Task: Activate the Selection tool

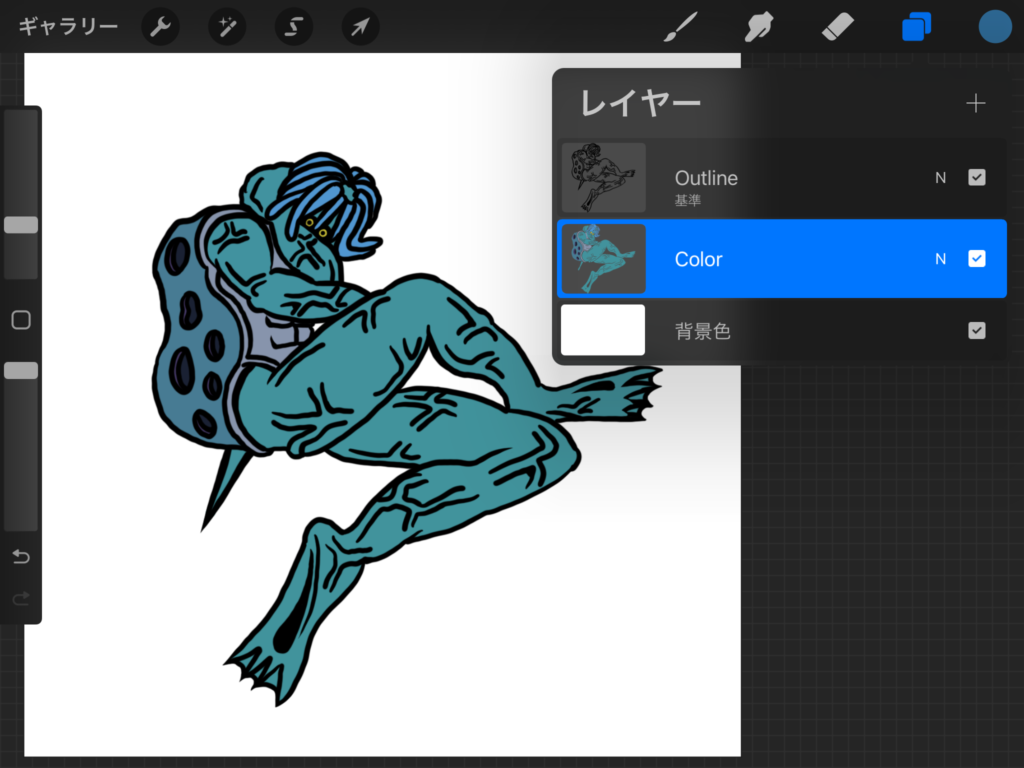Action: [x=293, y=27]
